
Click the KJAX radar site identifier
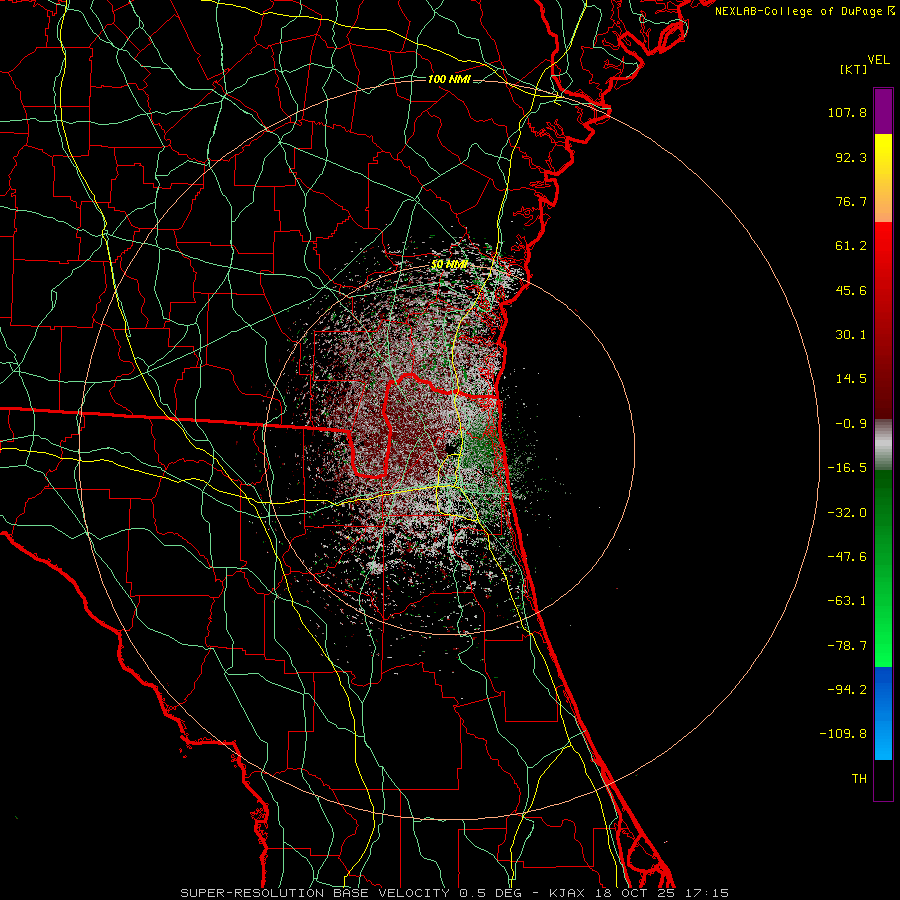tap(566, 893)
